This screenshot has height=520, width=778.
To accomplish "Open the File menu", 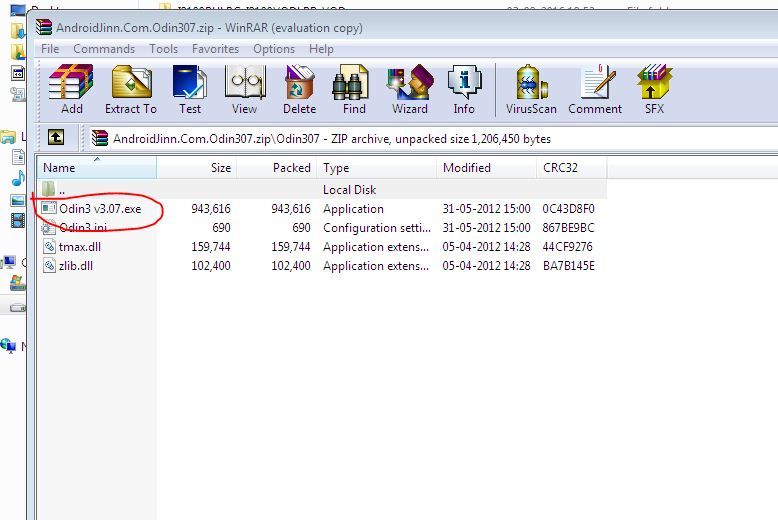I will pyautogui.click(x=50, y=49).
